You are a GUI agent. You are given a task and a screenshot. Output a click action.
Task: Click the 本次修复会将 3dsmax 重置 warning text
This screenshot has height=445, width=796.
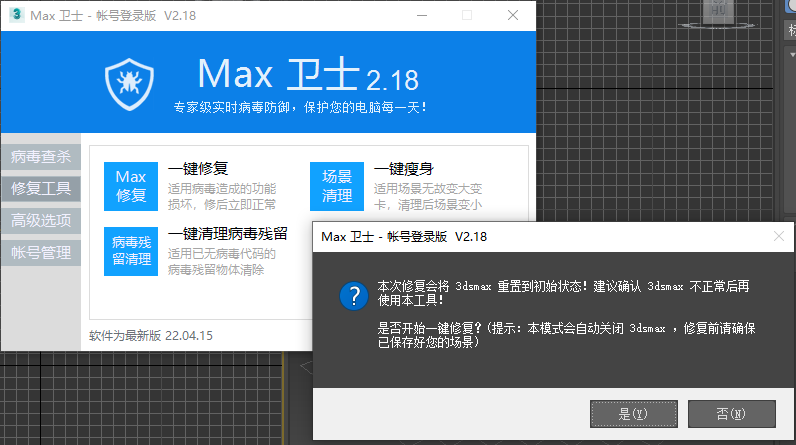point(563,293)
